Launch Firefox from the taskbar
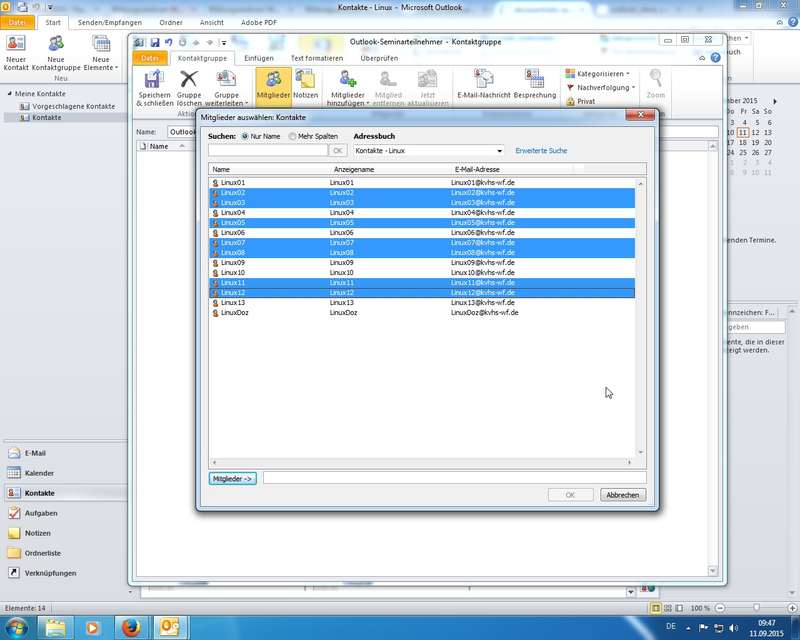The height and width of the screenshot is (640, 800). tap(130, 627)
